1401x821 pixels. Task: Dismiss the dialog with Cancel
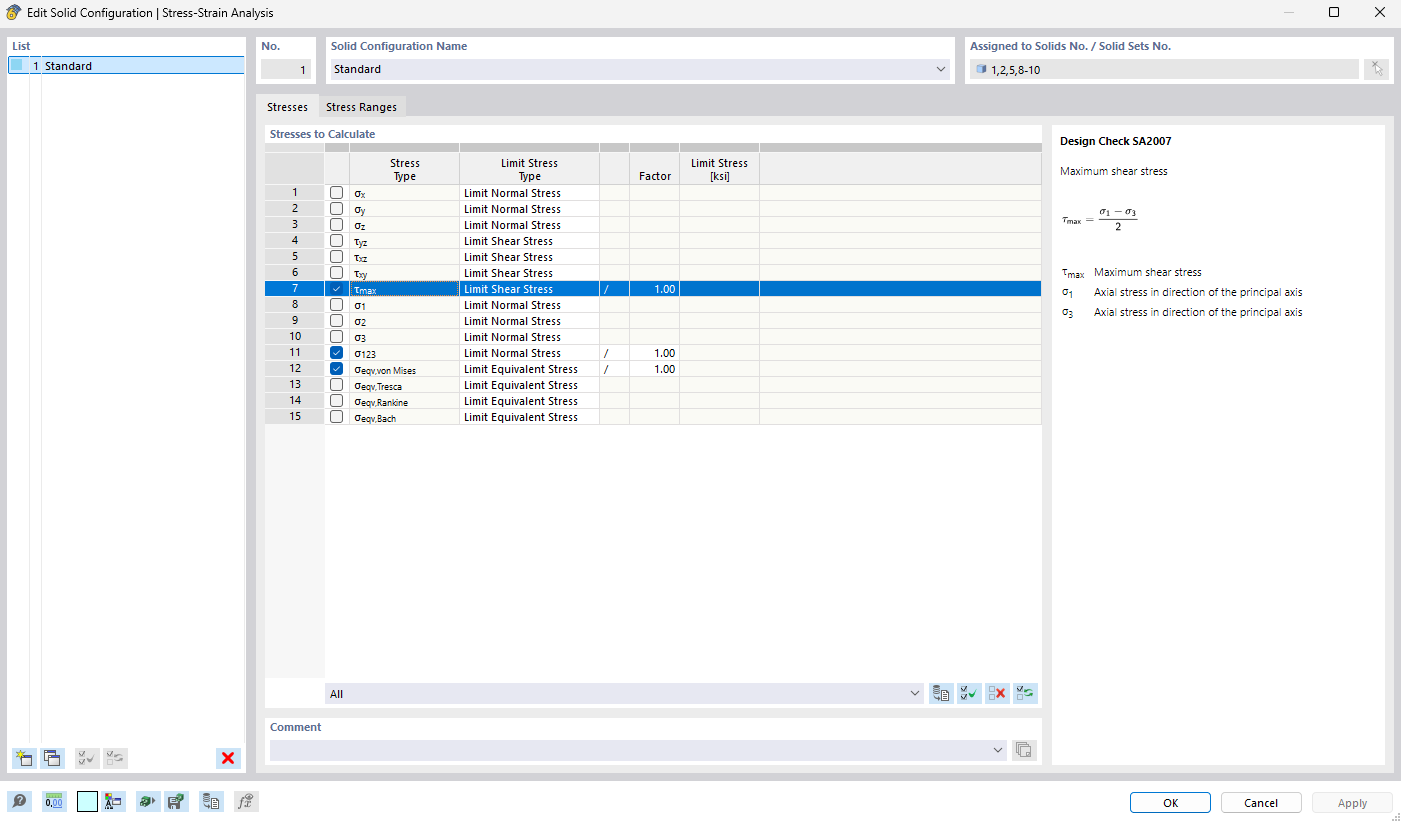[x=1260, y=802]
